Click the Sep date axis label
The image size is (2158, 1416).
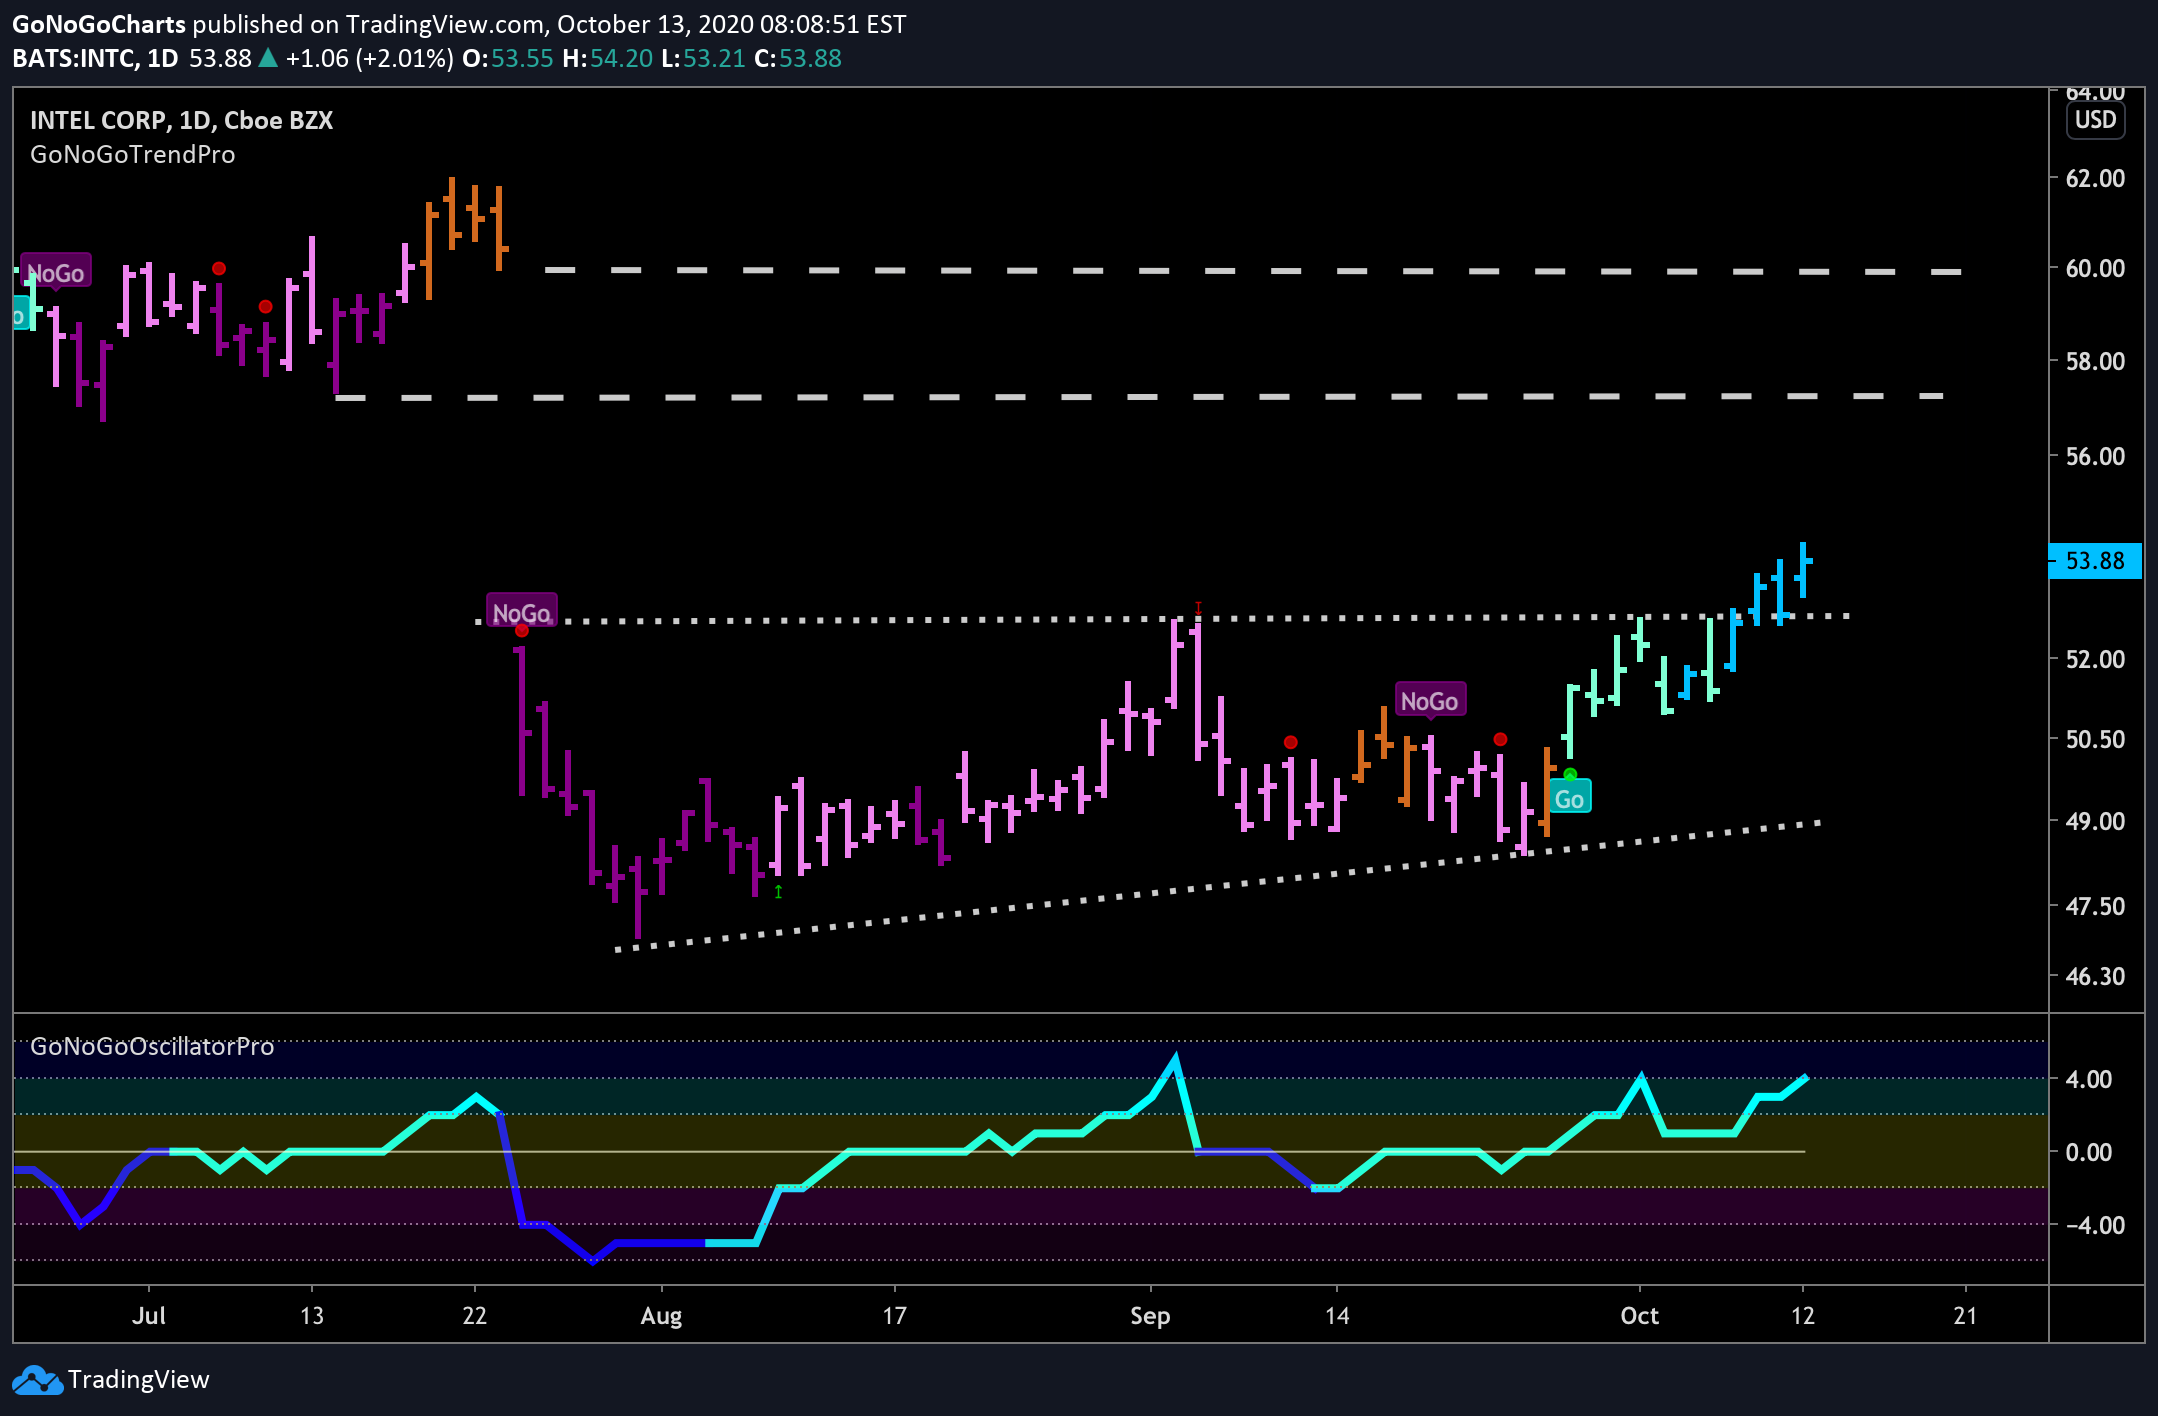(x=1150, y=1316)
